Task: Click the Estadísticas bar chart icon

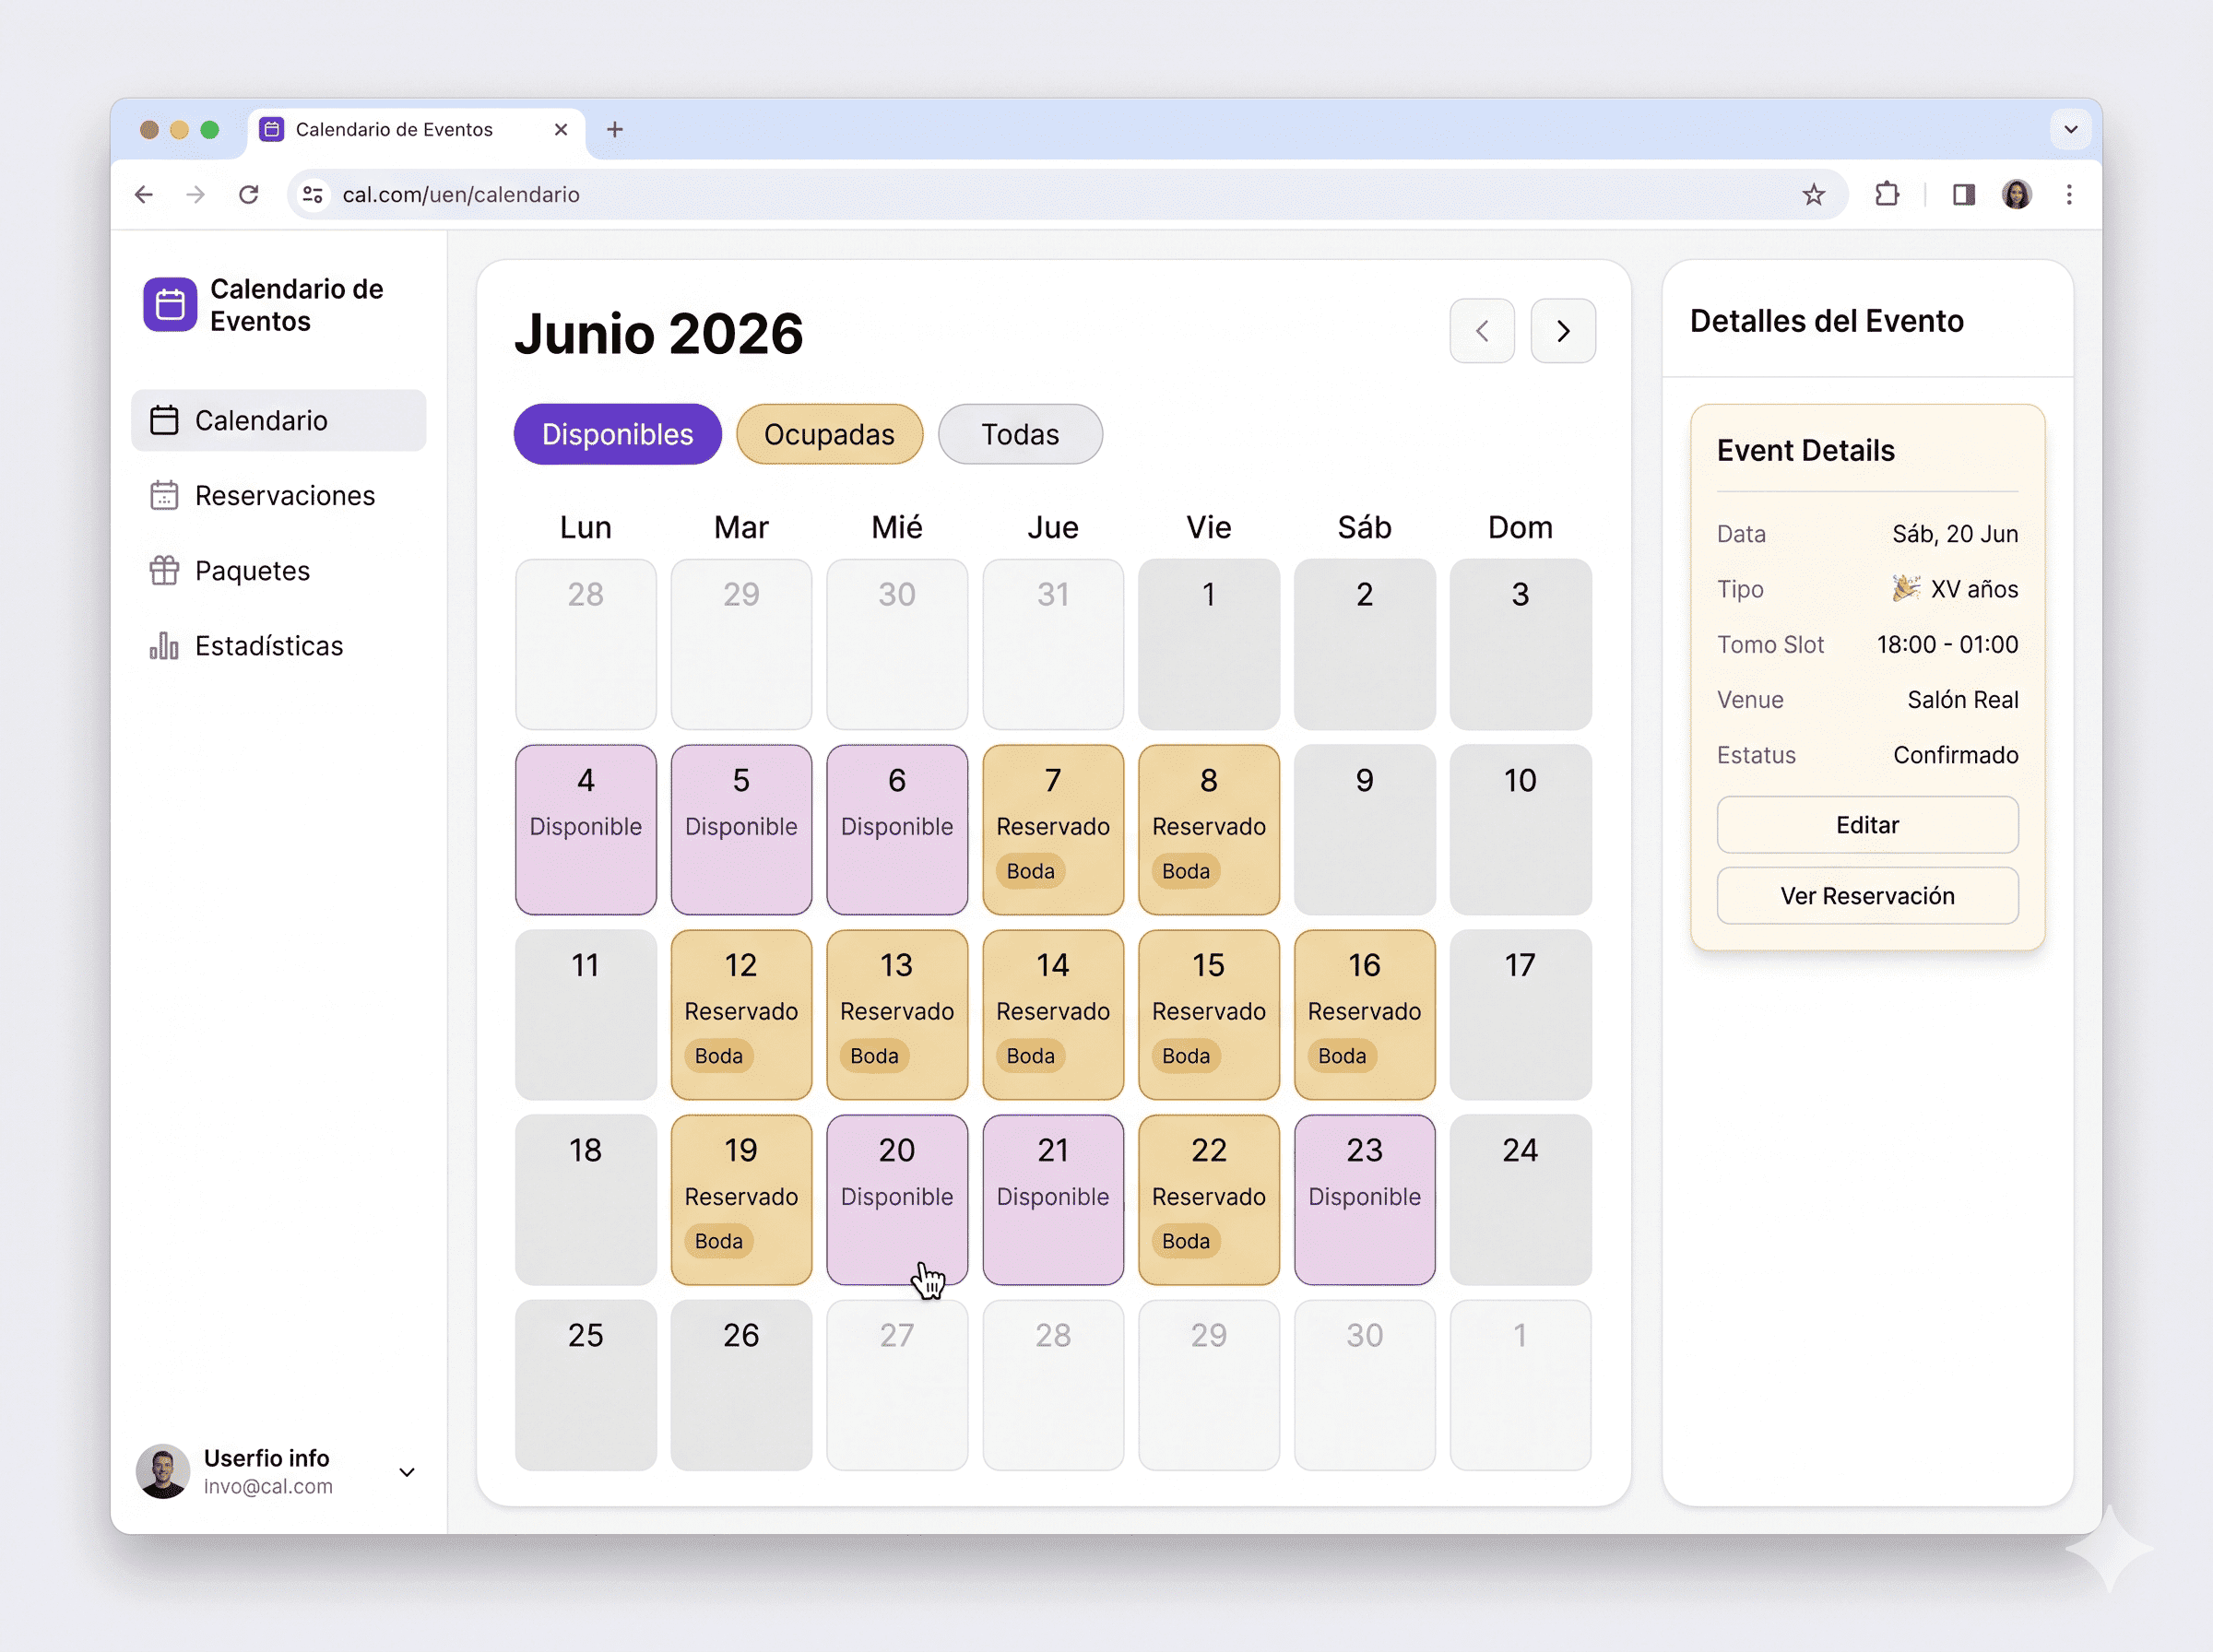Action: click(x=164, y=646)
